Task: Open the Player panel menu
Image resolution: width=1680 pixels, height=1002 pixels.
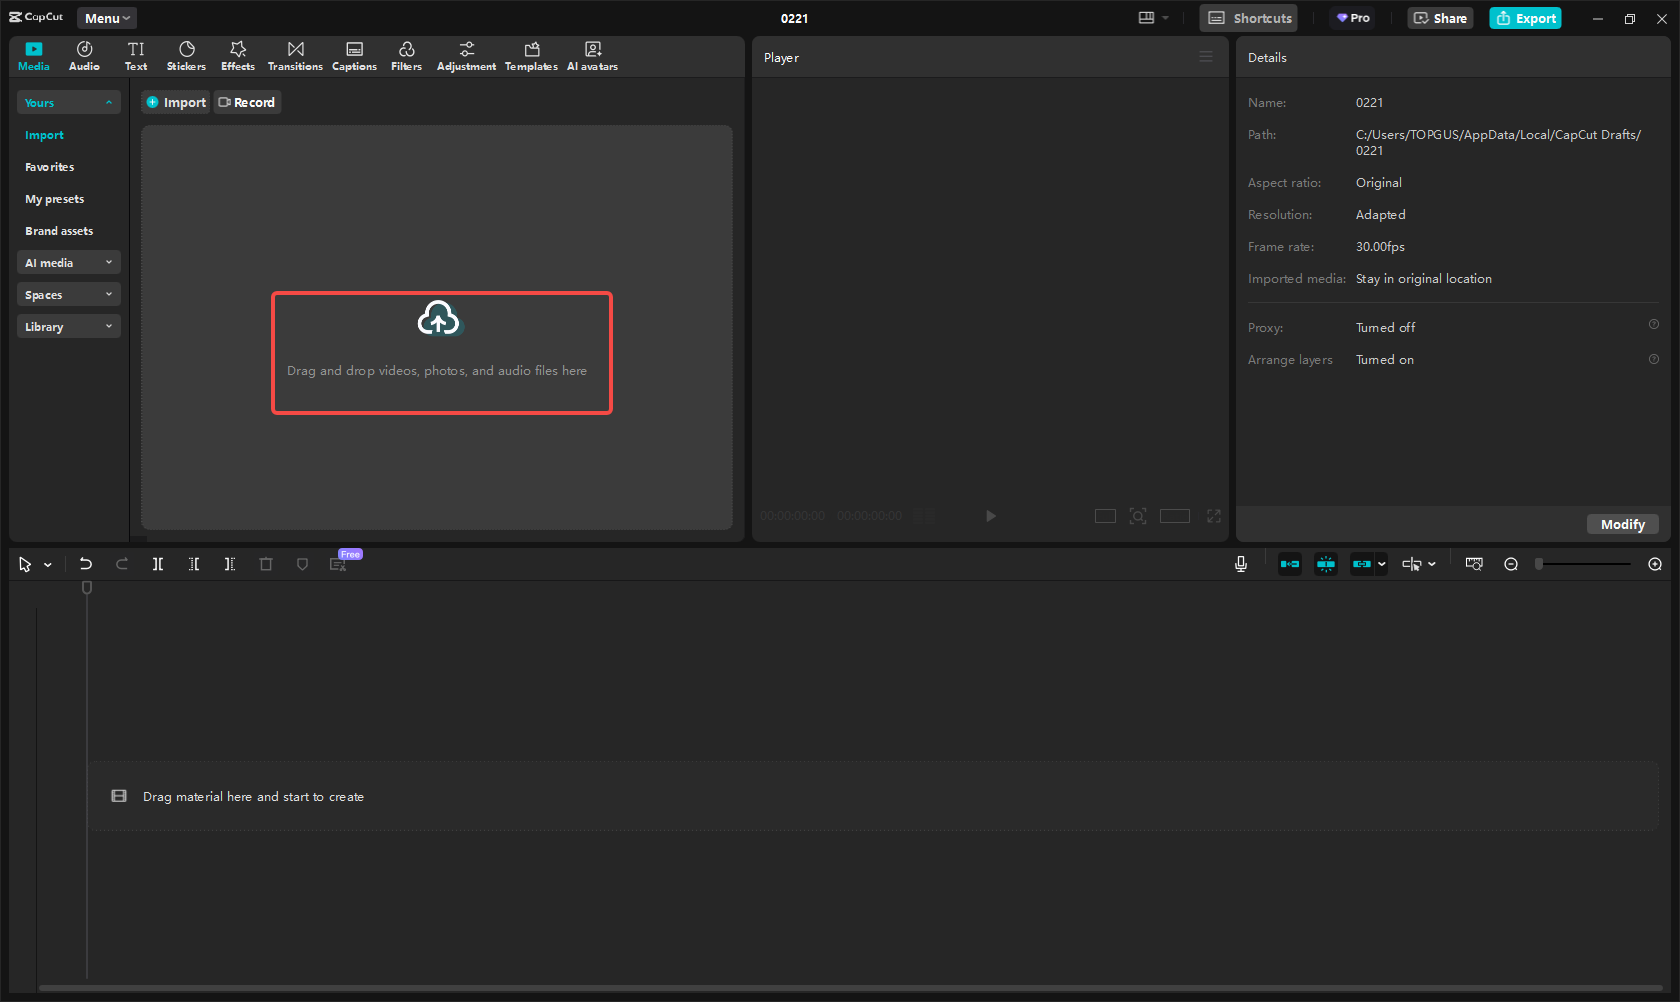Action: 1206,57
